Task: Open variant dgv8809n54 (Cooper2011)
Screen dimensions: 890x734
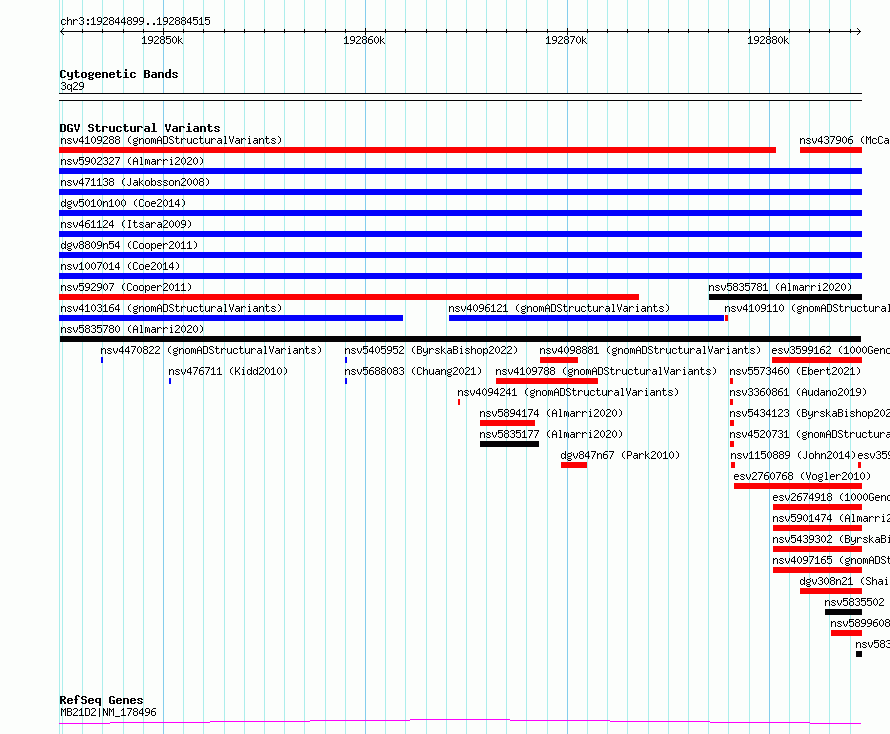Action: 129,245
